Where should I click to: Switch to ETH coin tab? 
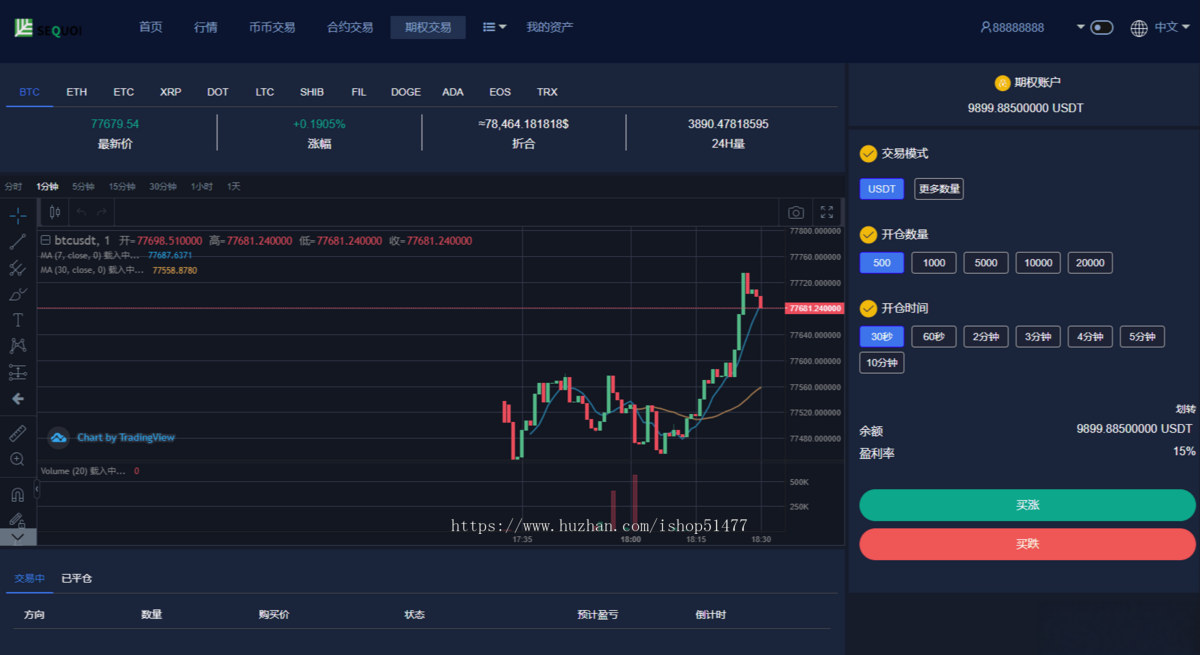(77, 92)
